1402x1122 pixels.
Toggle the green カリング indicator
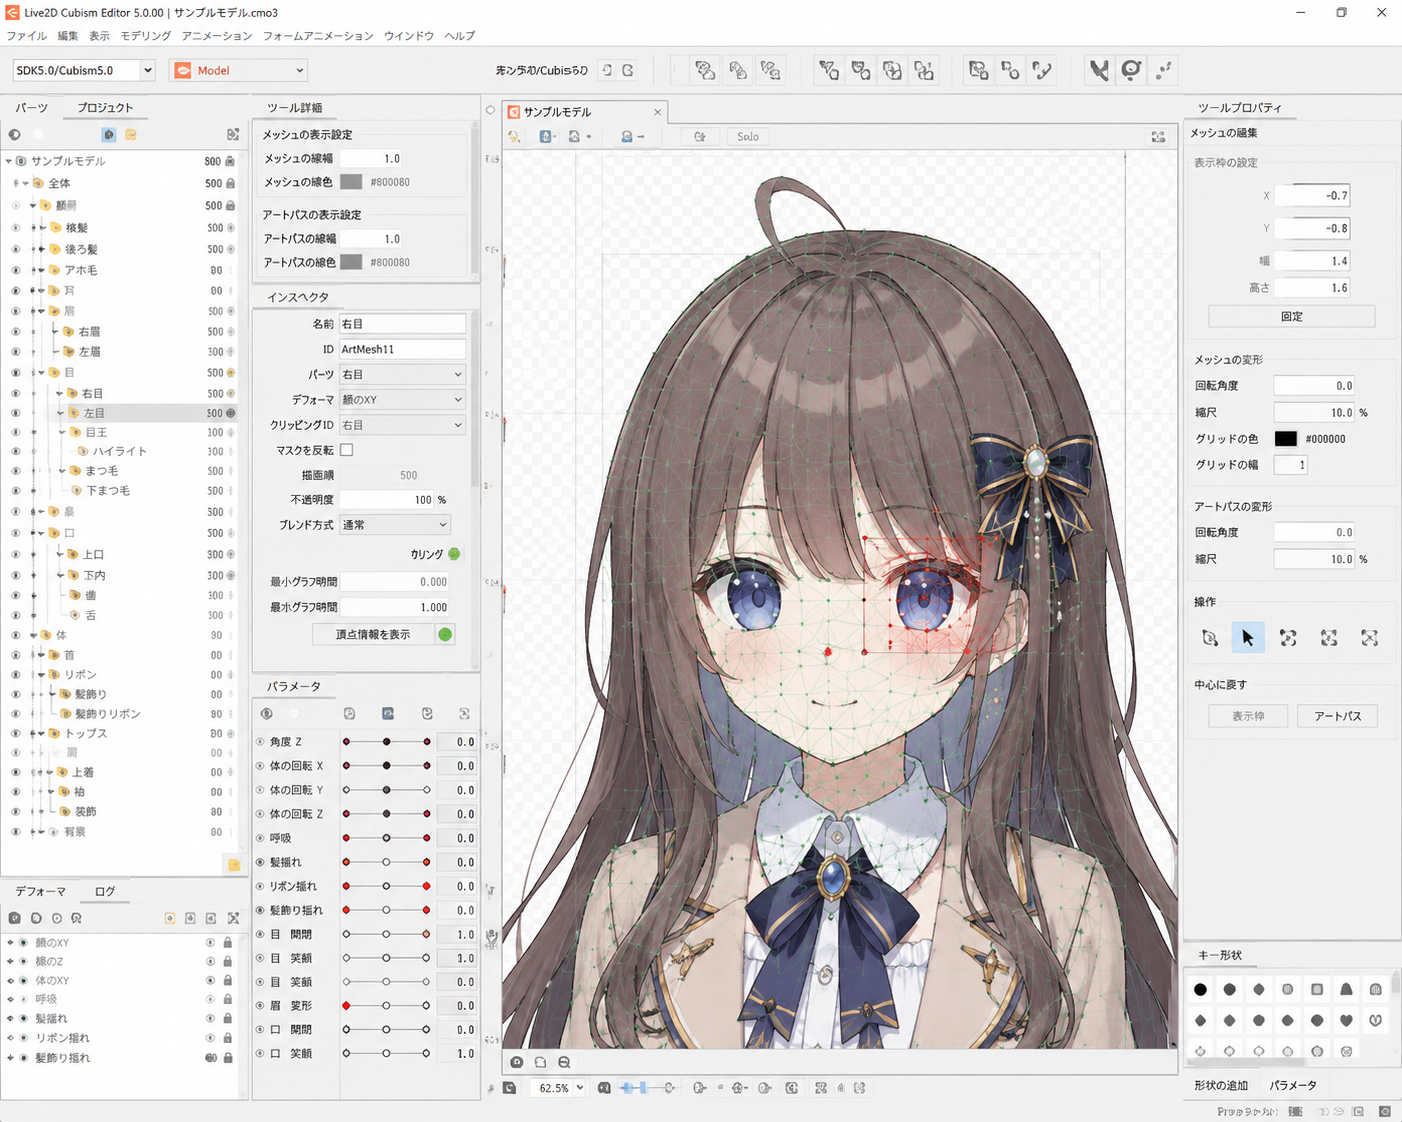click(x=454, y=554)
